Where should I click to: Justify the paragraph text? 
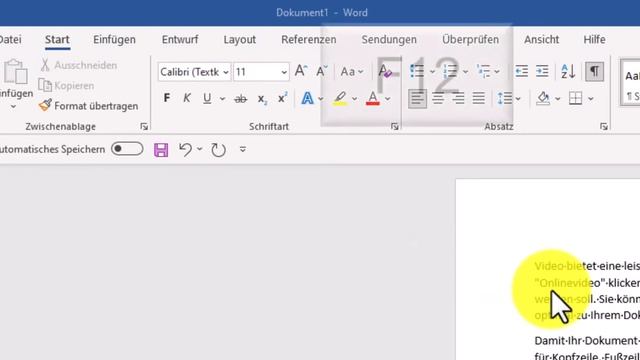(x=479, y=98)
